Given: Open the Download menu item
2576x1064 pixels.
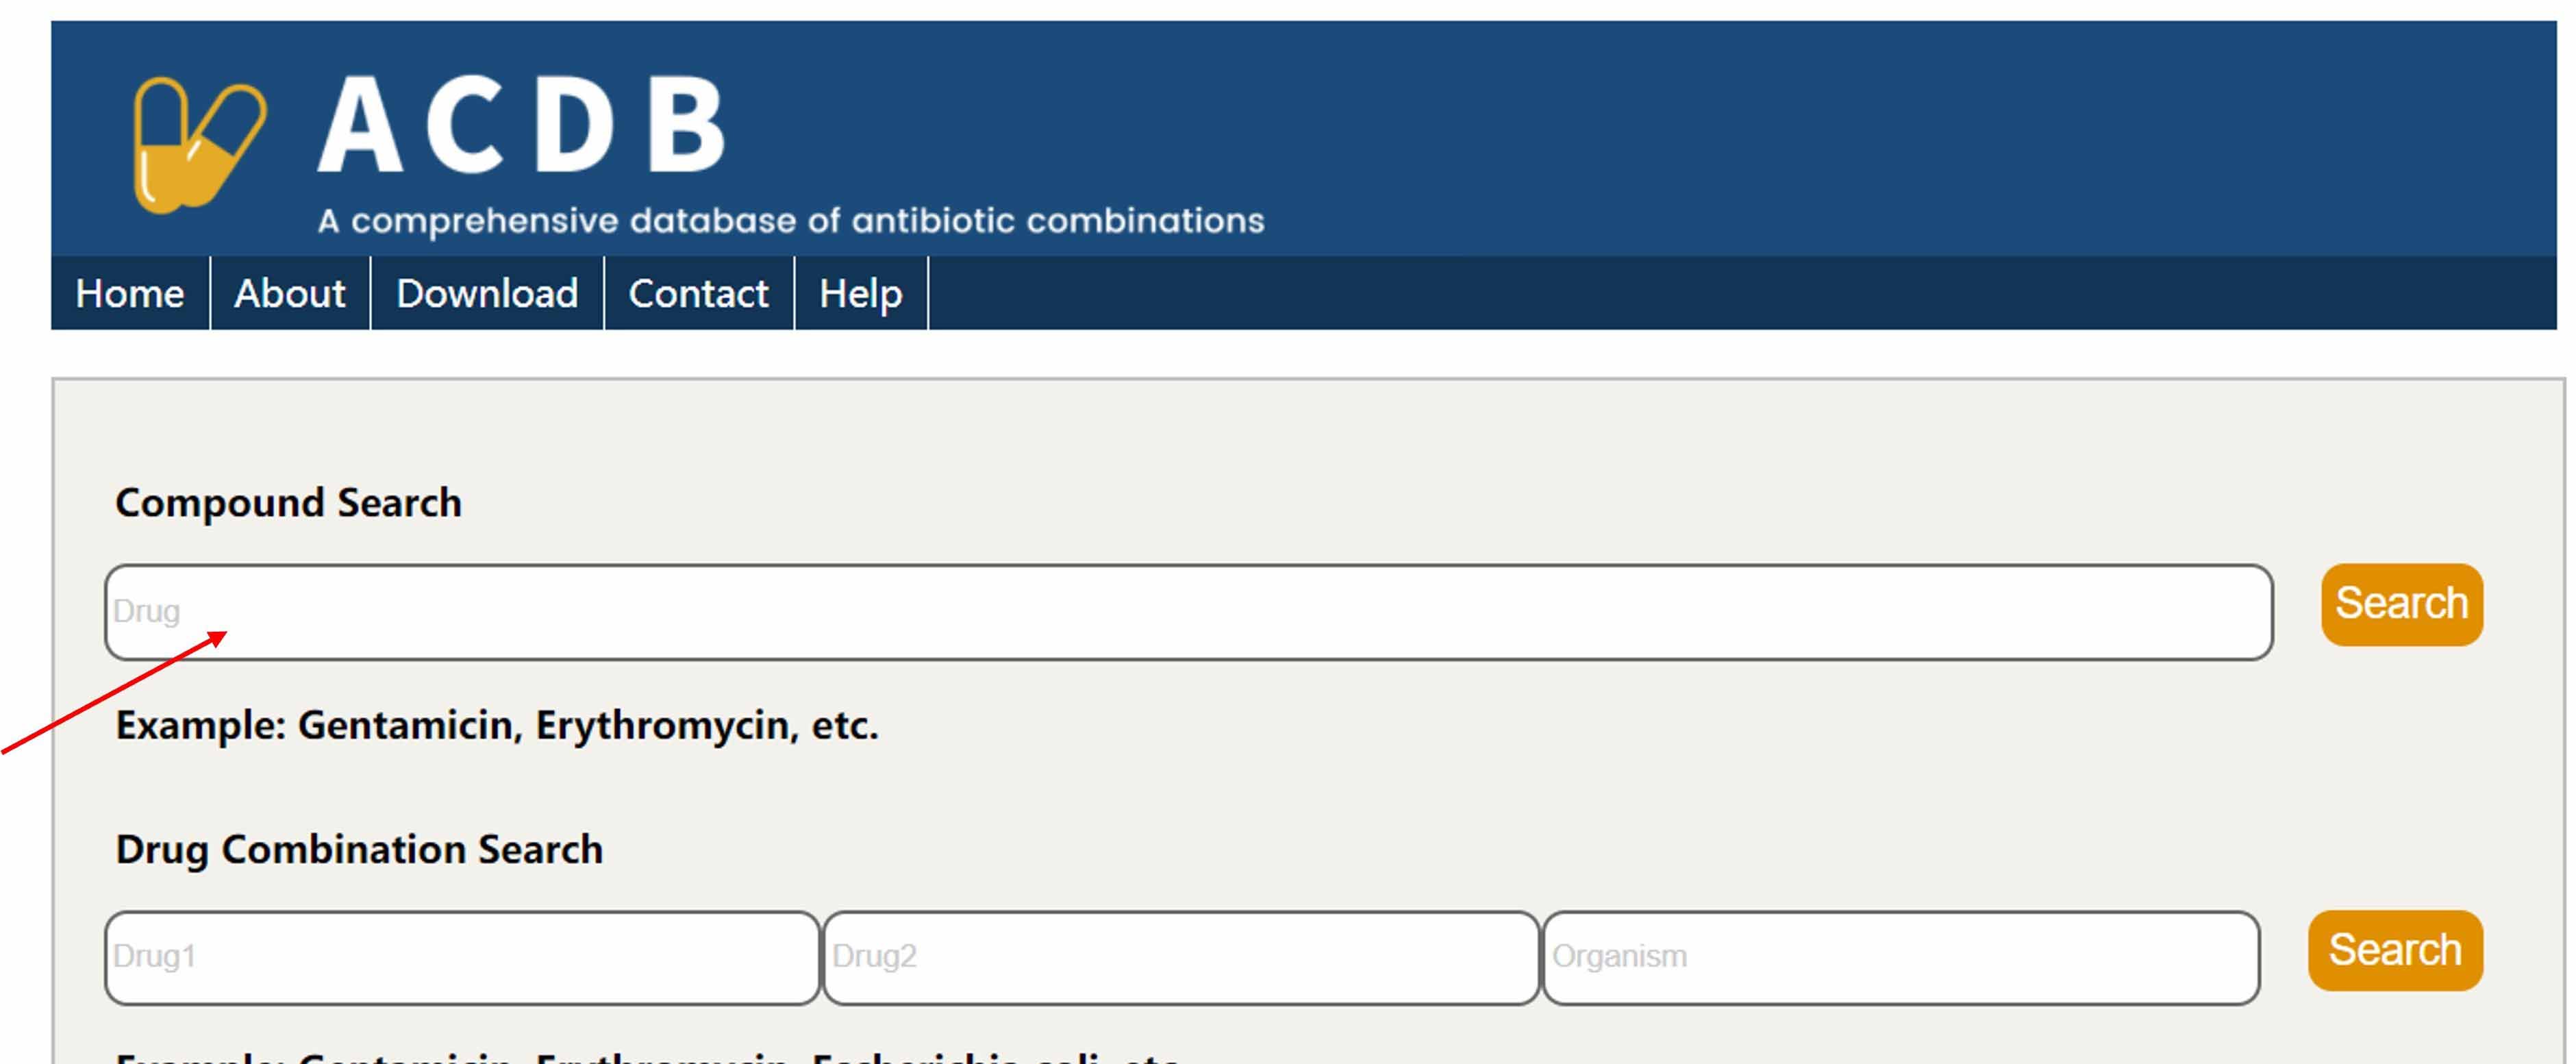Looking at the screenshot, I should pyautogui.click(x=487, y=293).
